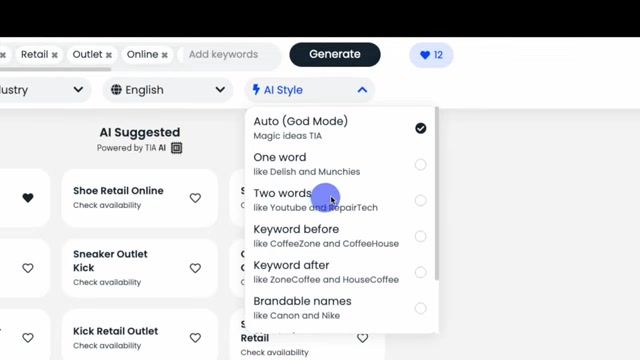The image size is (640, 360).
Task: Expand the Industry dropdown
Action: (43, 90)
